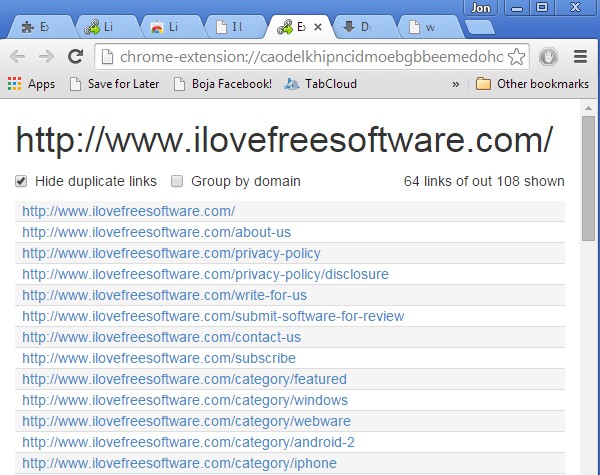Close the active extension tab
The image size is (600, 475).
318,27
